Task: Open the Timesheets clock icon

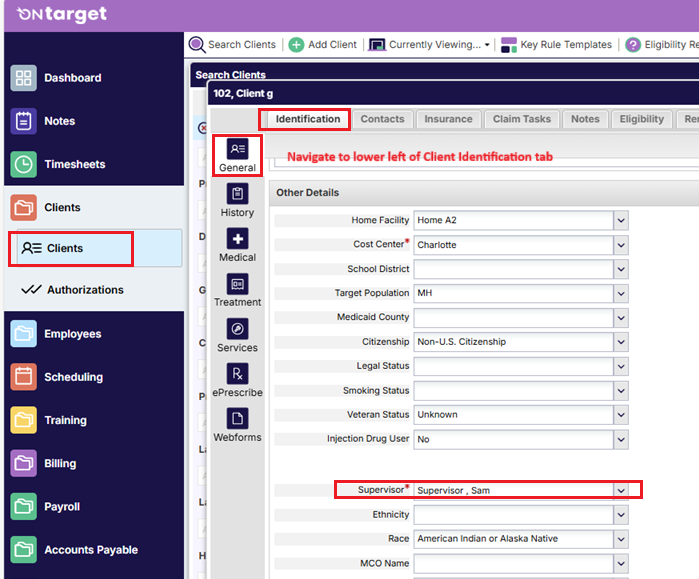Action: click(x=24, y=164)
